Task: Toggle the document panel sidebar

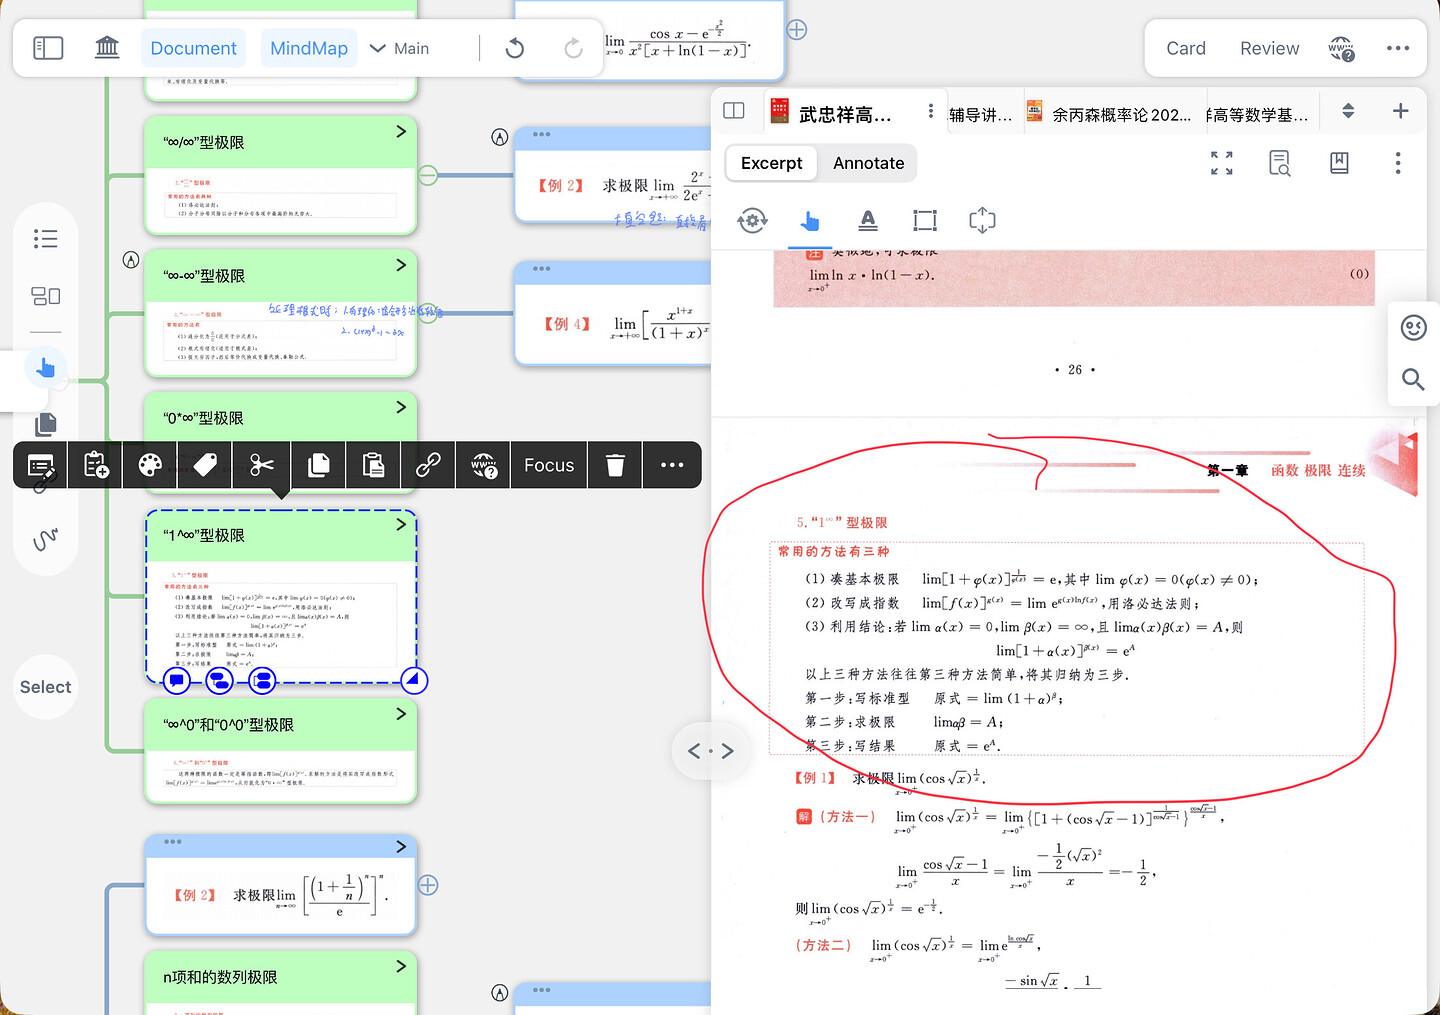Action: (x=734, y=111)
